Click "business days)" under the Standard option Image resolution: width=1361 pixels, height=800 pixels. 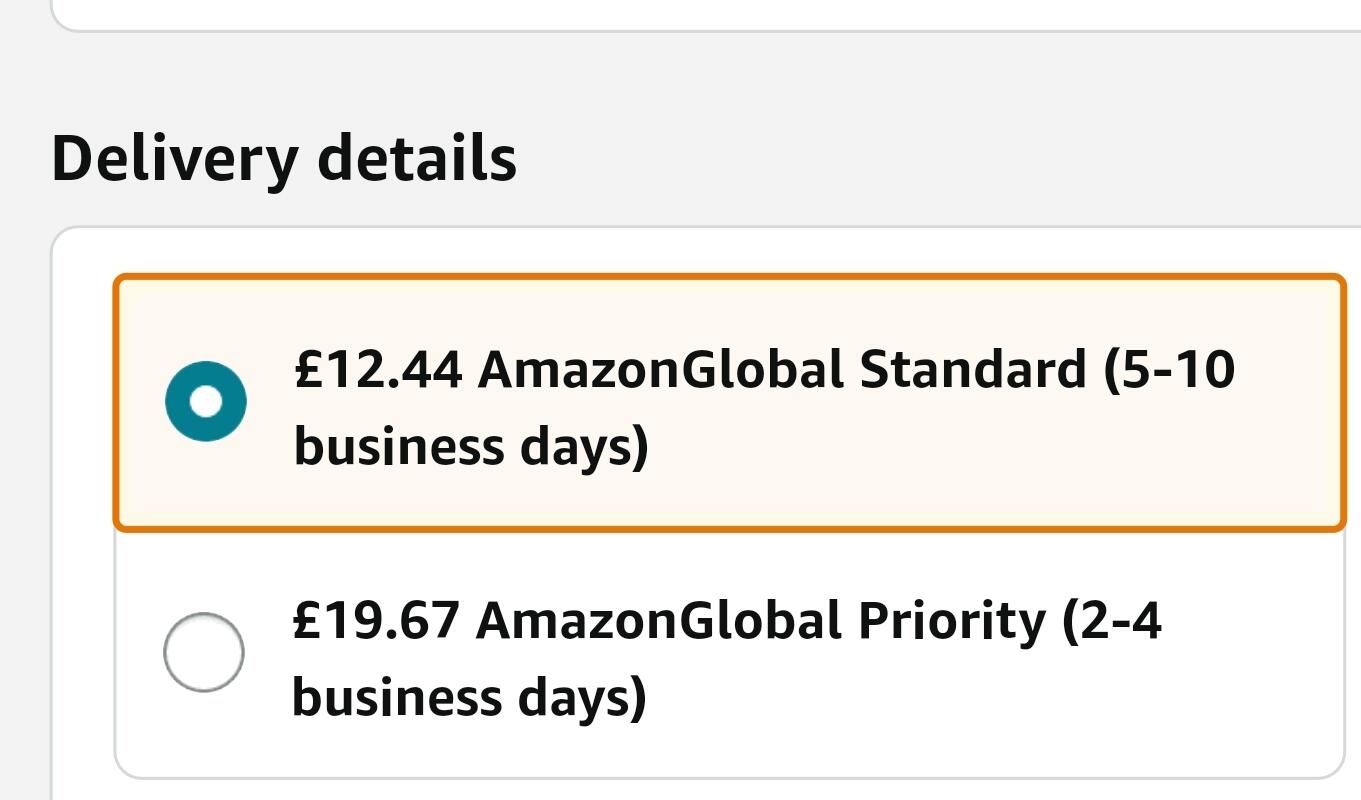coord(470,446)
